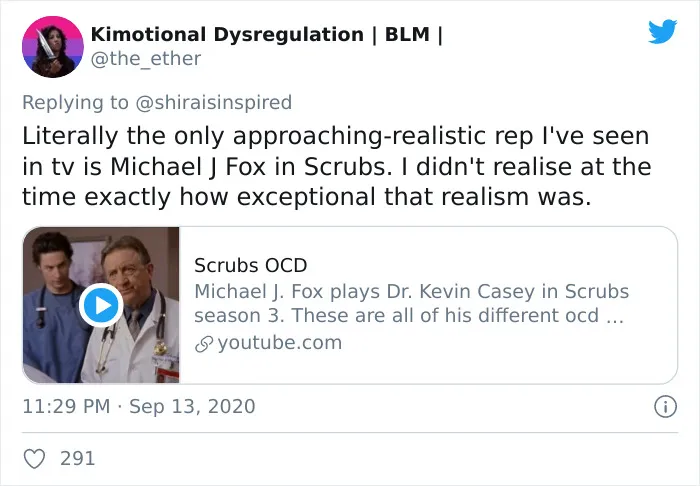Open the Kimotional Dysregulation display name
This screenshot has height=486, width=700.
pos(267,34)
